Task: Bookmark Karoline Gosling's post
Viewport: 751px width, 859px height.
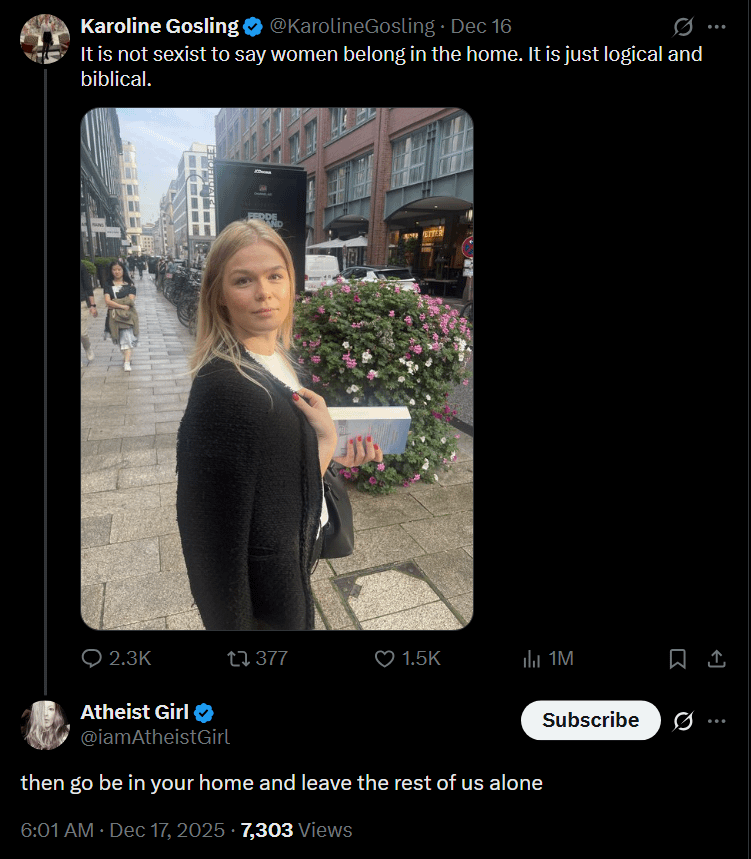Action: pos(677,658)
